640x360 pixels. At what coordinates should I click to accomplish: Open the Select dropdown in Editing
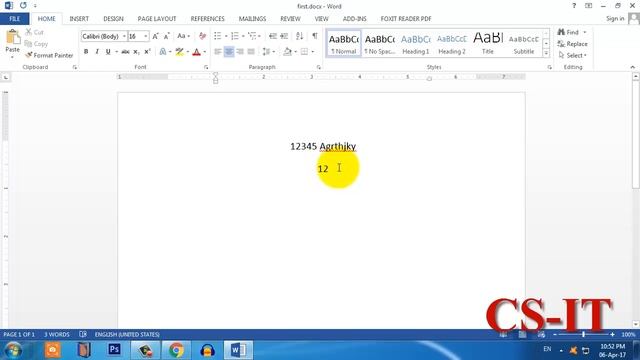[x=573, y=55]
